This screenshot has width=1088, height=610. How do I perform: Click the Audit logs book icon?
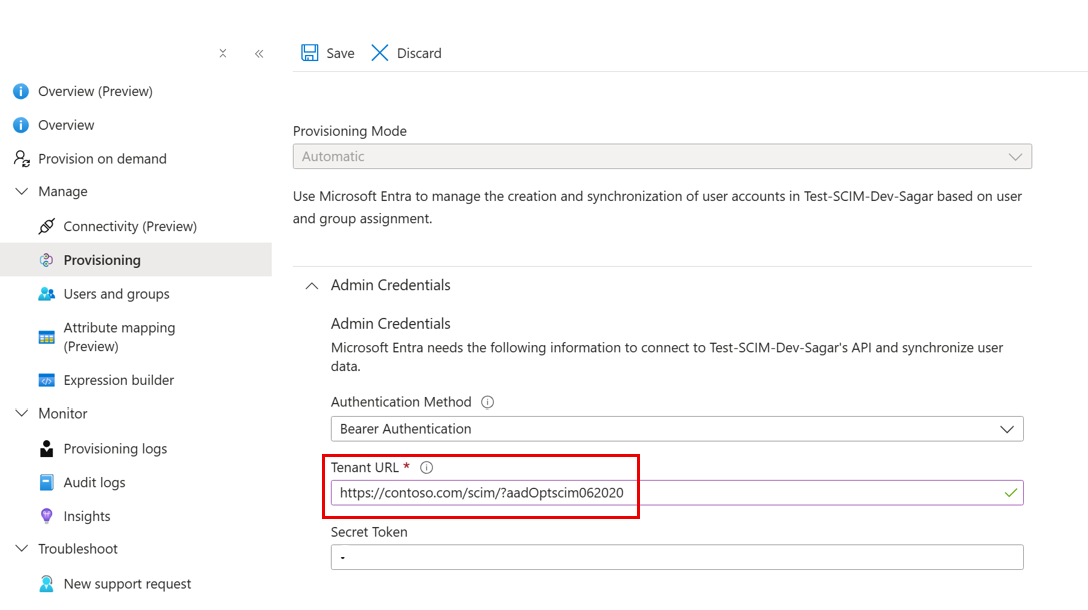(46, 482)
